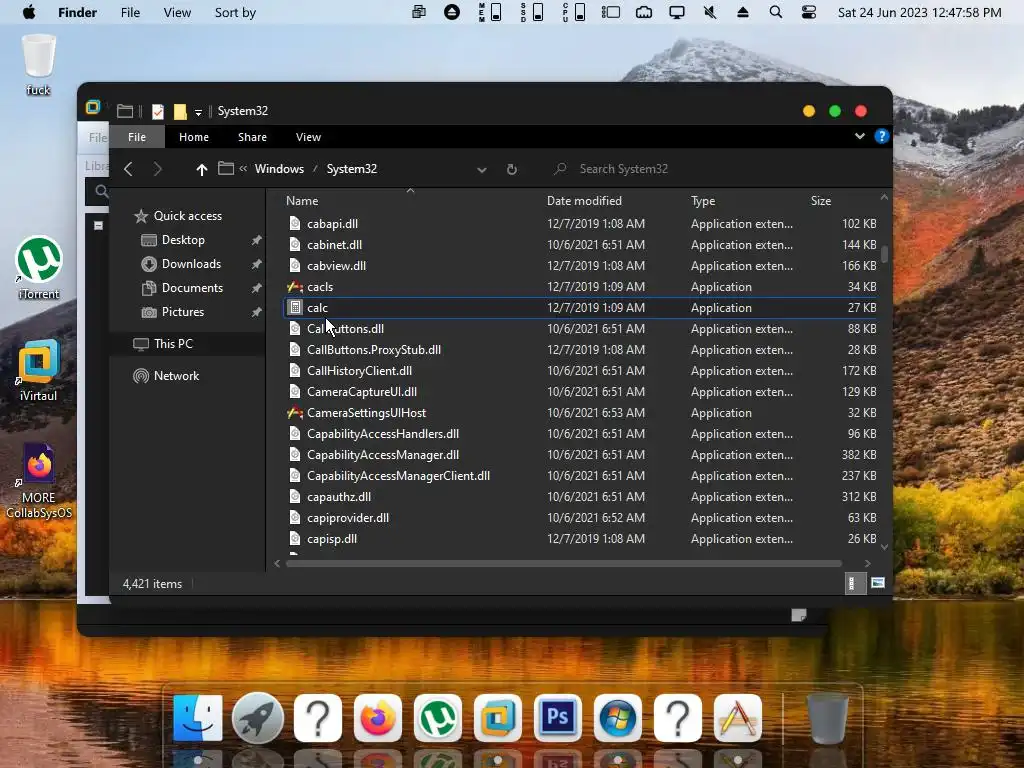Image resolution: width=1024 pixels, height=768 pixels.
Task: Select the iTorrent desktop shortcut
Action: [39, 268]
